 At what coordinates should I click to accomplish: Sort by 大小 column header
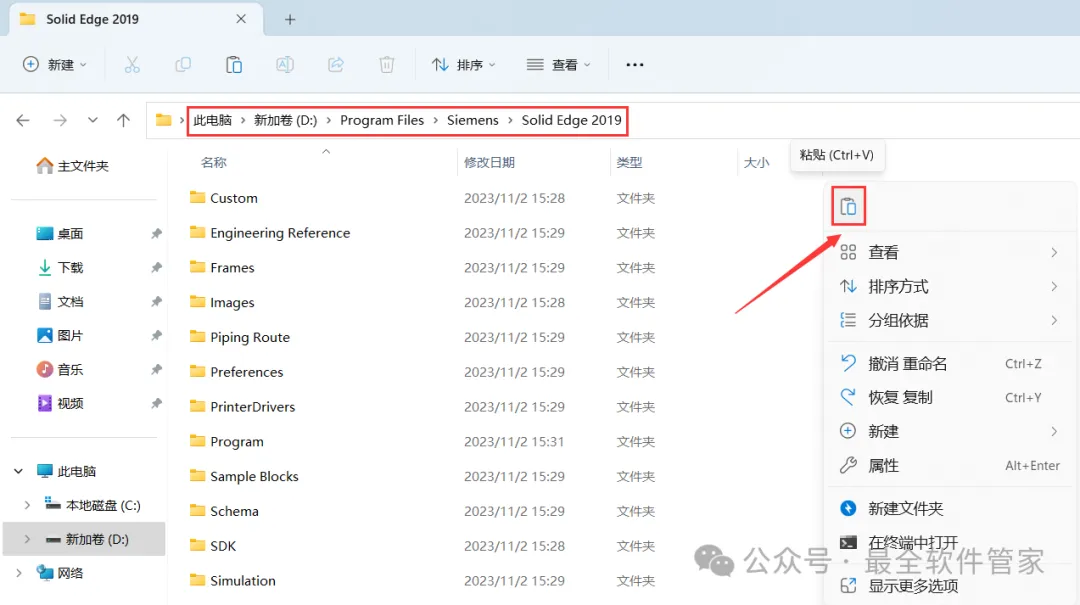[756, 163]
